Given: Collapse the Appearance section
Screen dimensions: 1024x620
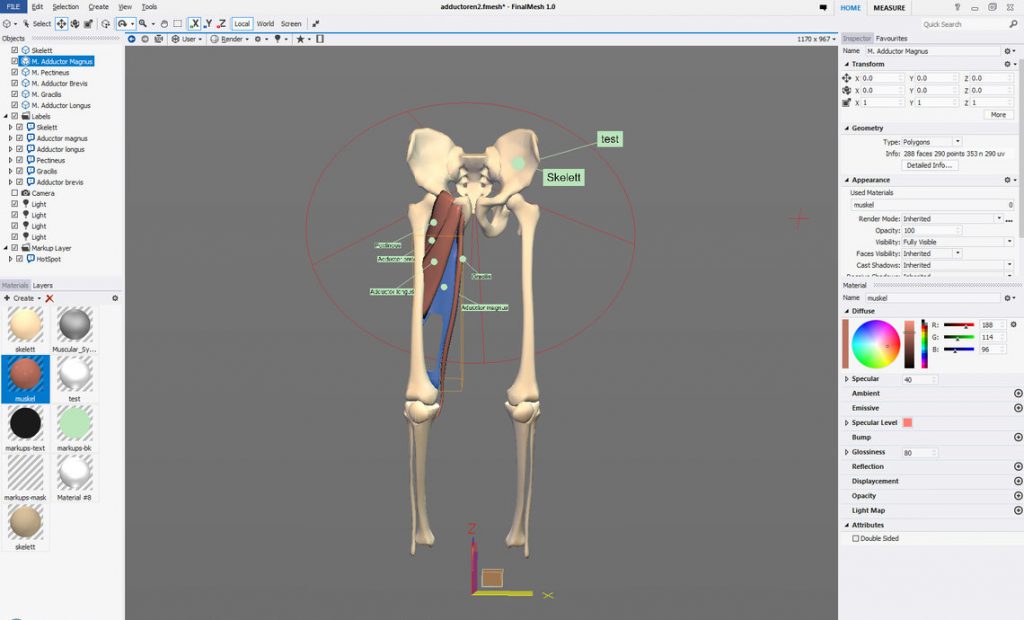Looking at the screenshot, I should [847, 179].
